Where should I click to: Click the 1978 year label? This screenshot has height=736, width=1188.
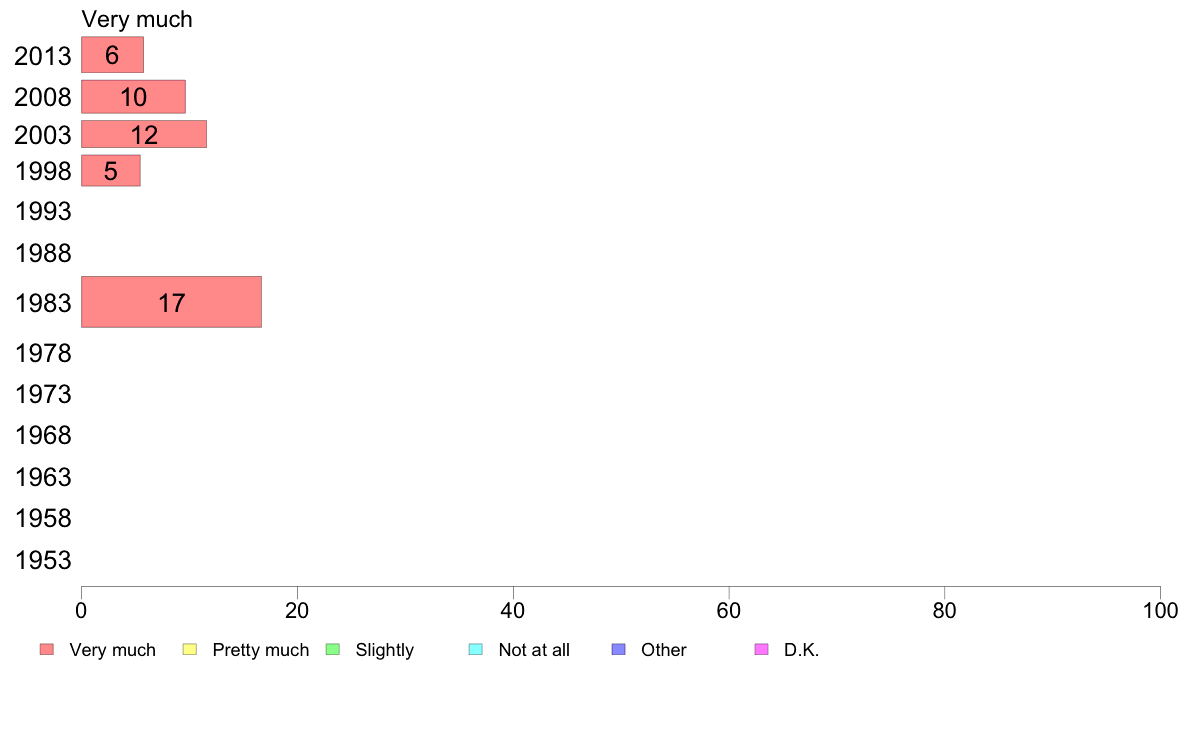(x=43, y=353)
